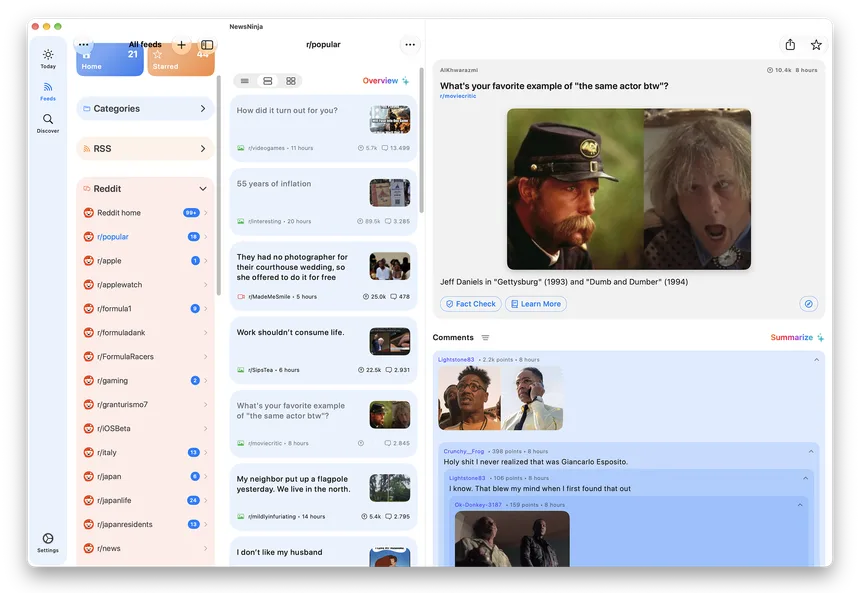Viewport: 860px width, 593px height.
Task: Open the Discover search icon
Action: [48, 123]
